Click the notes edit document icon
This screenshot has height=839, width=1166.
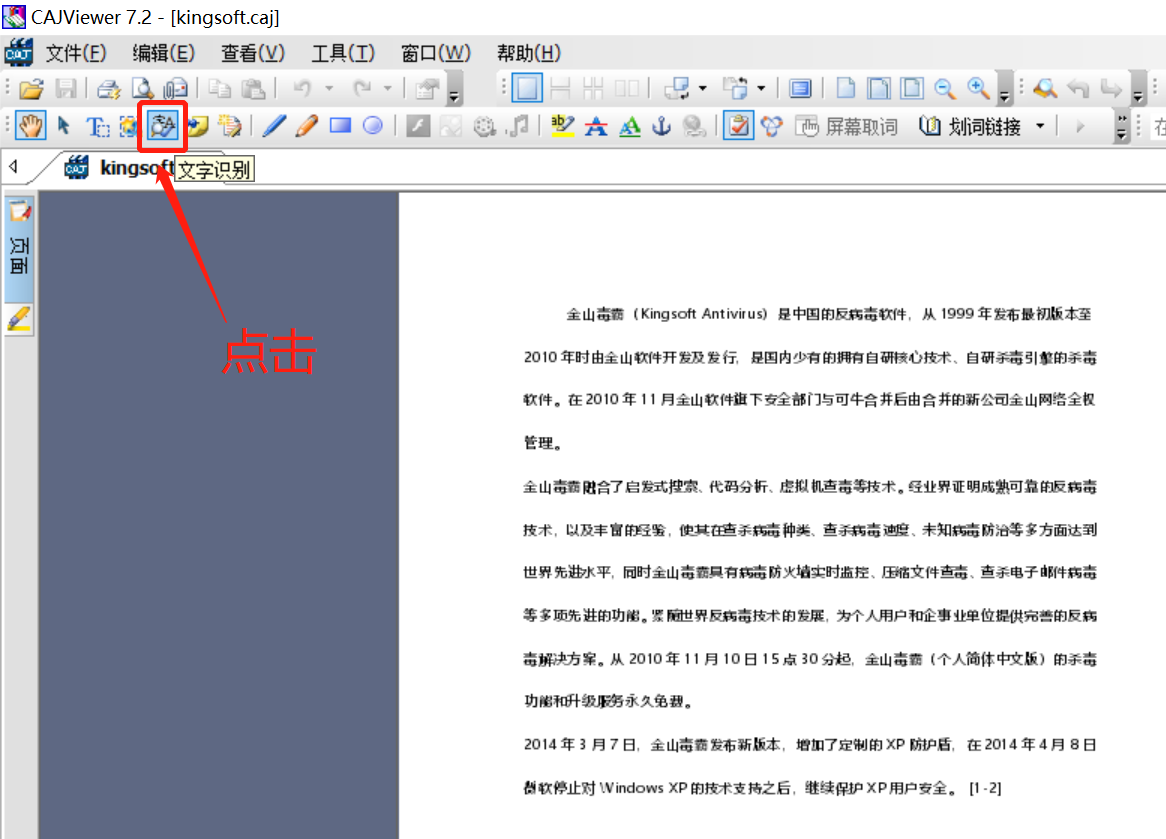tap(230, 126)
